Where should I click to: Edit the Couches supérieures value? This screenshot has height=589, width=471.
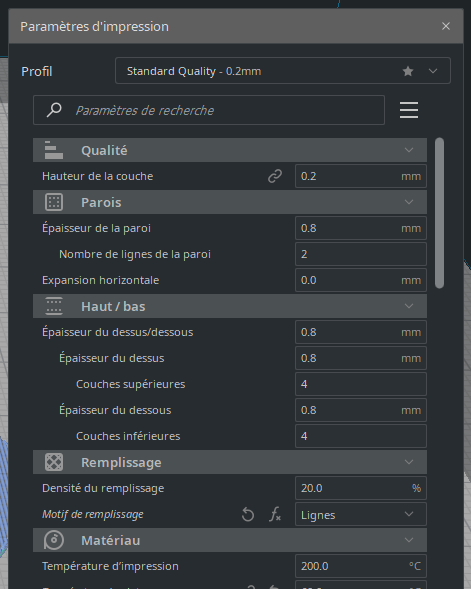pyautogui.click(x=361, y=384)
